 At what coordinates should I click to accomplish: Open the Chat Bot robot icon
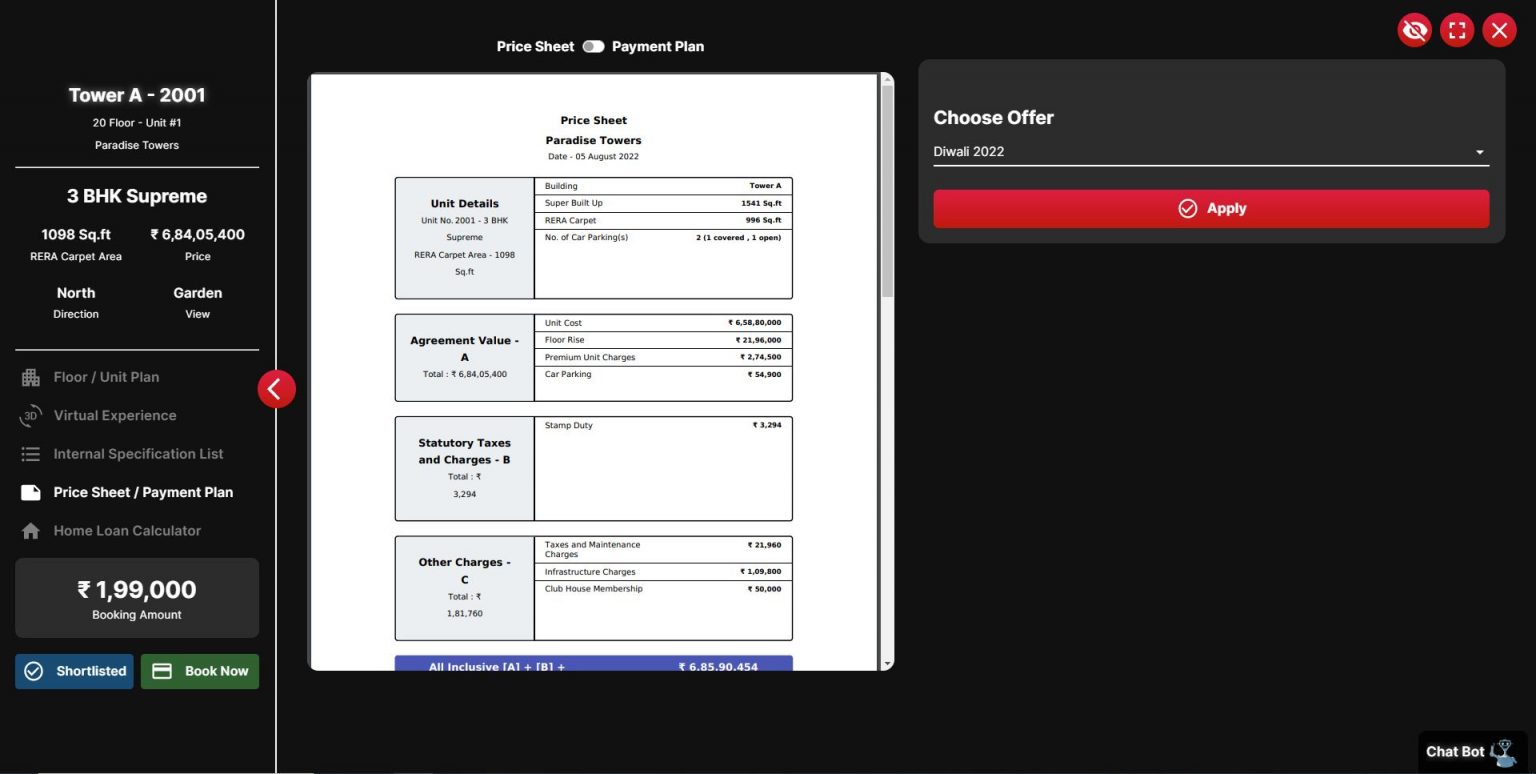[x=1502, y=752]
